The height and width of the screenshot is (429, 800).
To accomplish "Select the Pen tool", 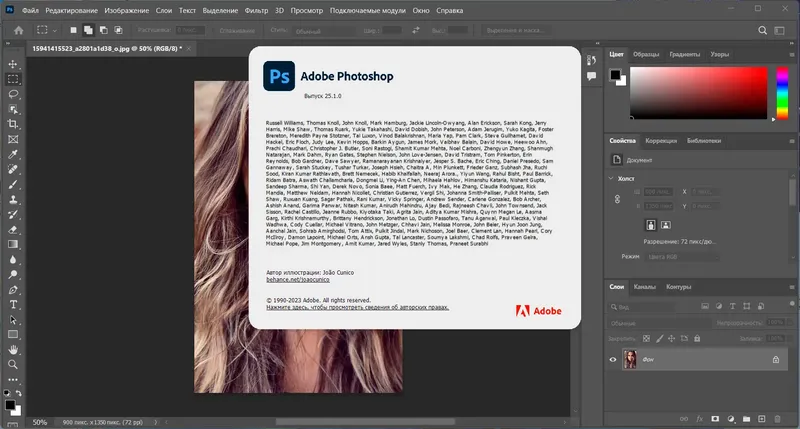I will click(13, 290).
